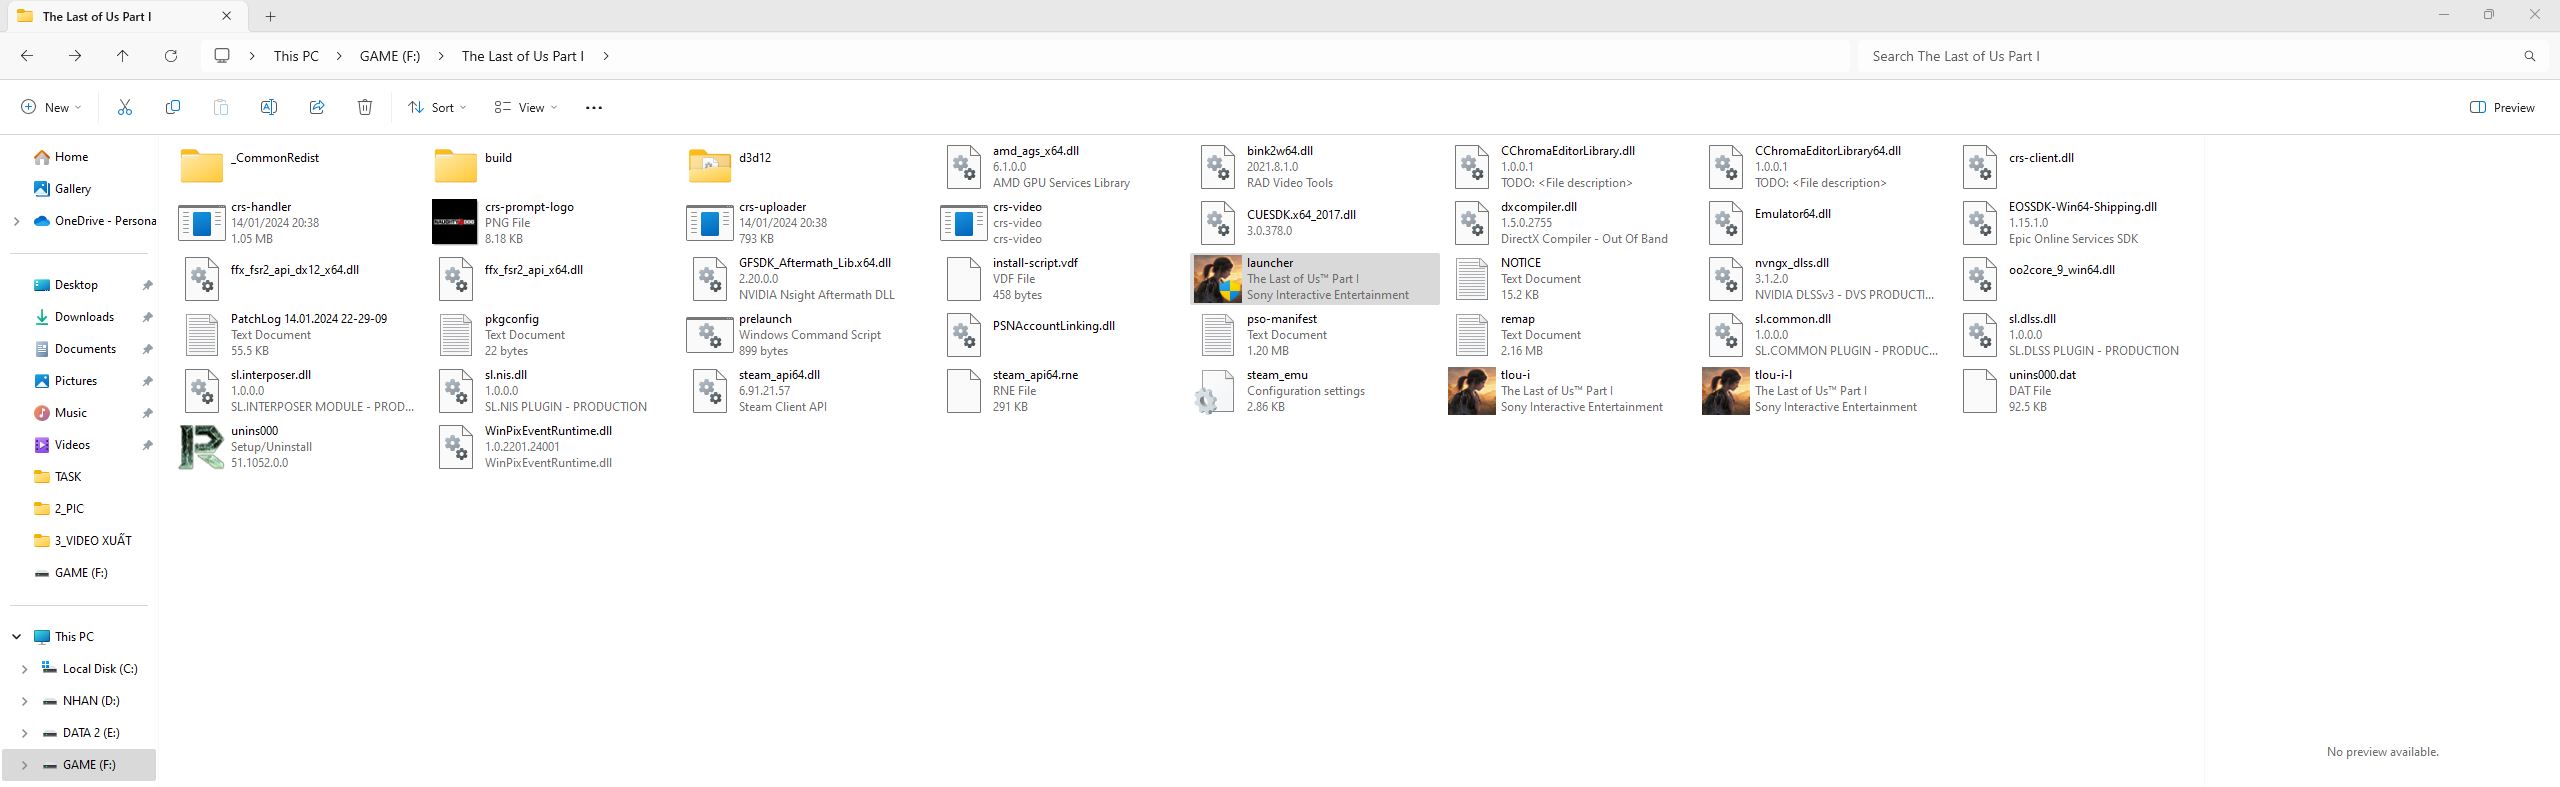The image size is (2560, 787).
Task: Toggle the Preview pane button
Action: (2502, 107)
